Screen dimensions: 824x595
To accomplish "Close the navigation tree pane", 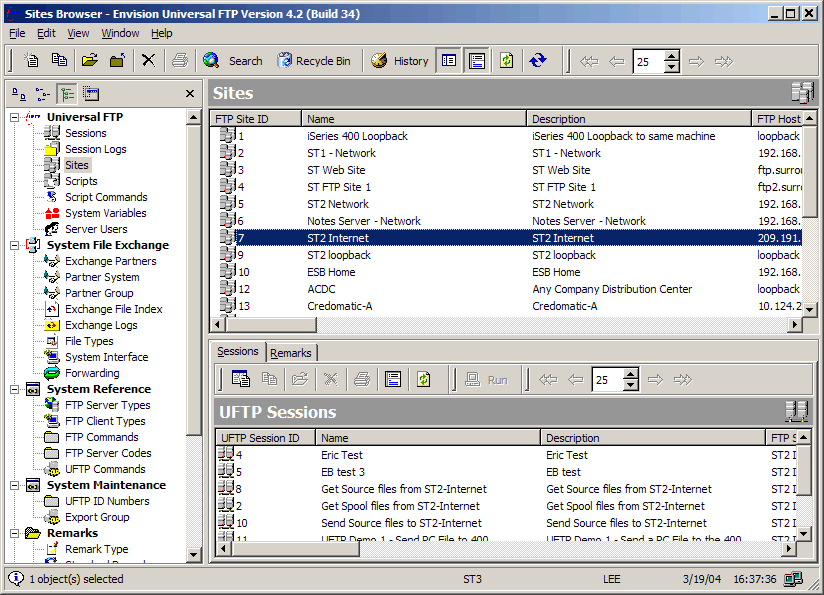I will click(190, 94).
